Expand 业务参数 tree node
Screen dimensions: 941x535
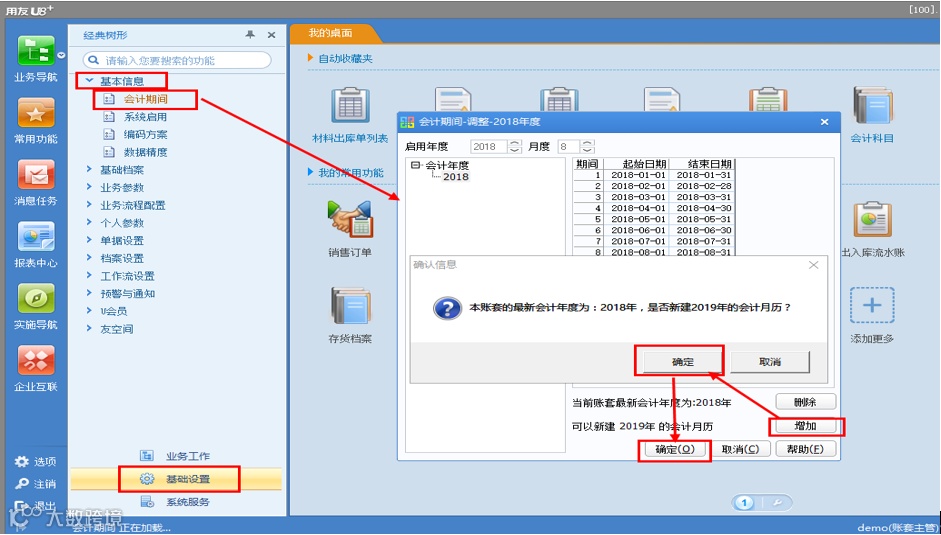click(x=89, y=187)
